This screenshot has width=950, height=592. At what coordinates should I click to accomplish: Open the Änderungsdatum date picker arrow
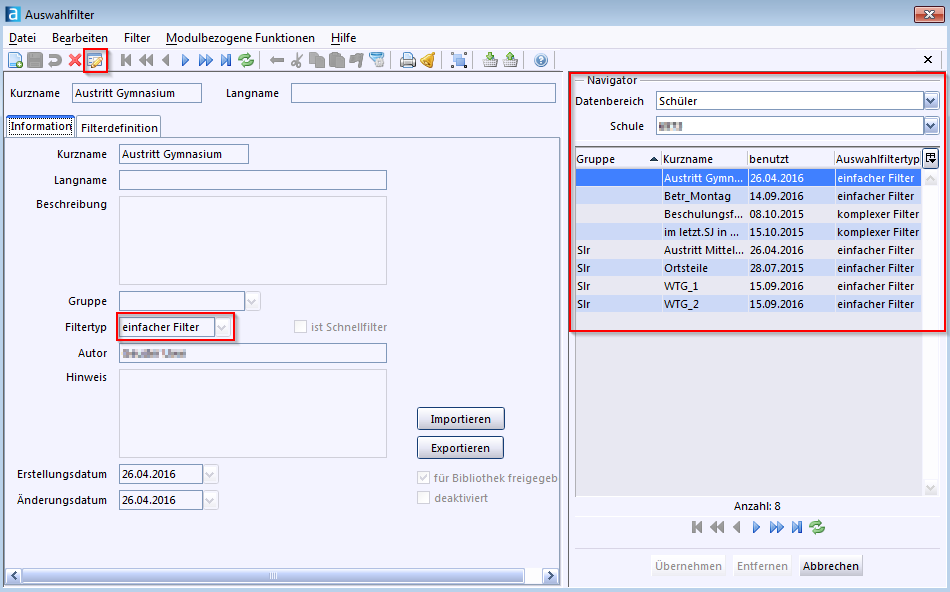pos(210,501)
